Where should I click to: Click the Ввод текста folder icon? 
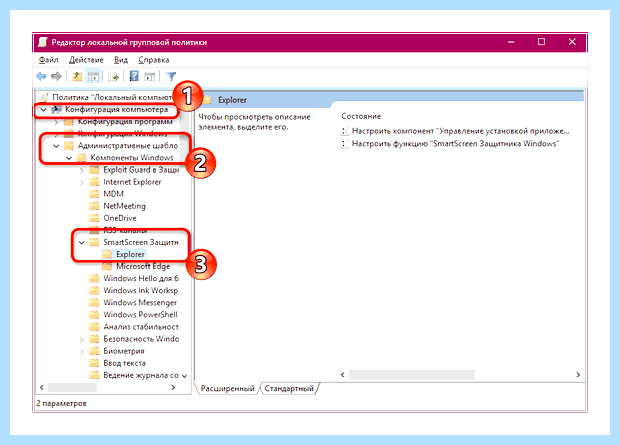click(x=94, y=363)
